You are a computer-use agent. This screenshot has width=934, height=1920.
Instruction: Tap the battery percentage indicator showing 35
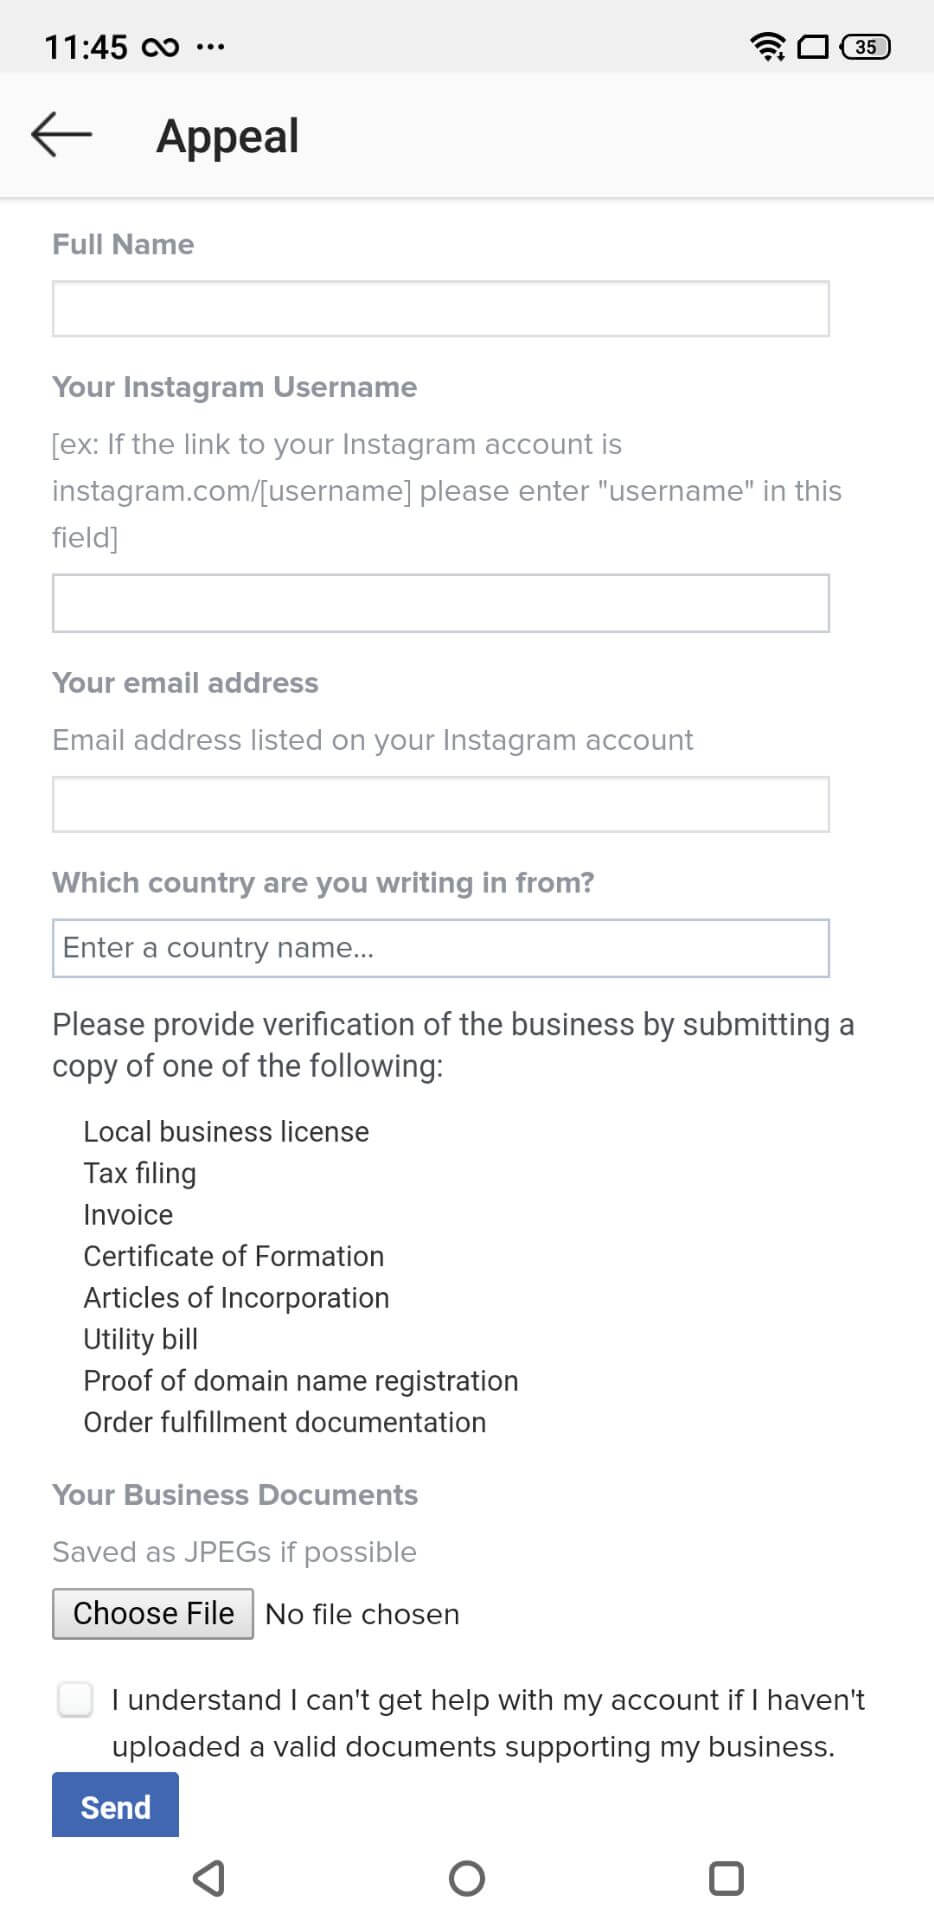(x=866, y=46)
